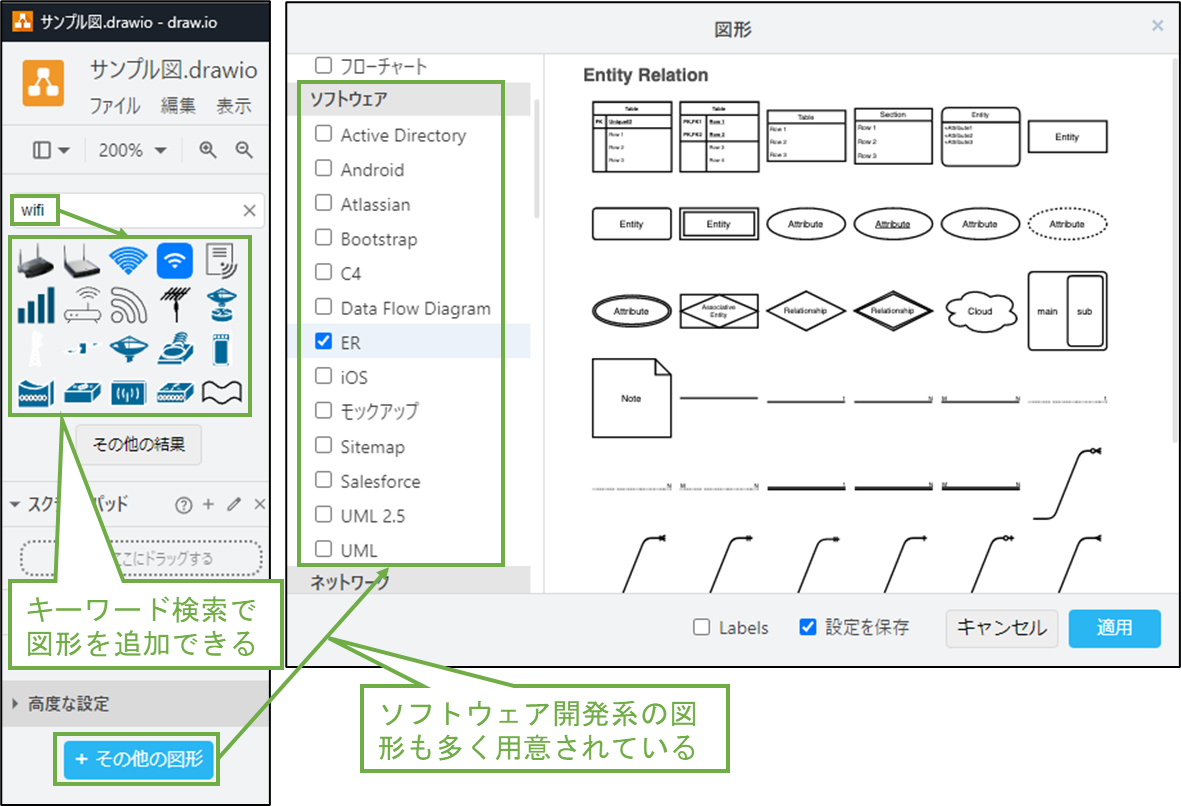Click the キャンセル button
The image size is (1181, 806).
(x=1002, y=628)
